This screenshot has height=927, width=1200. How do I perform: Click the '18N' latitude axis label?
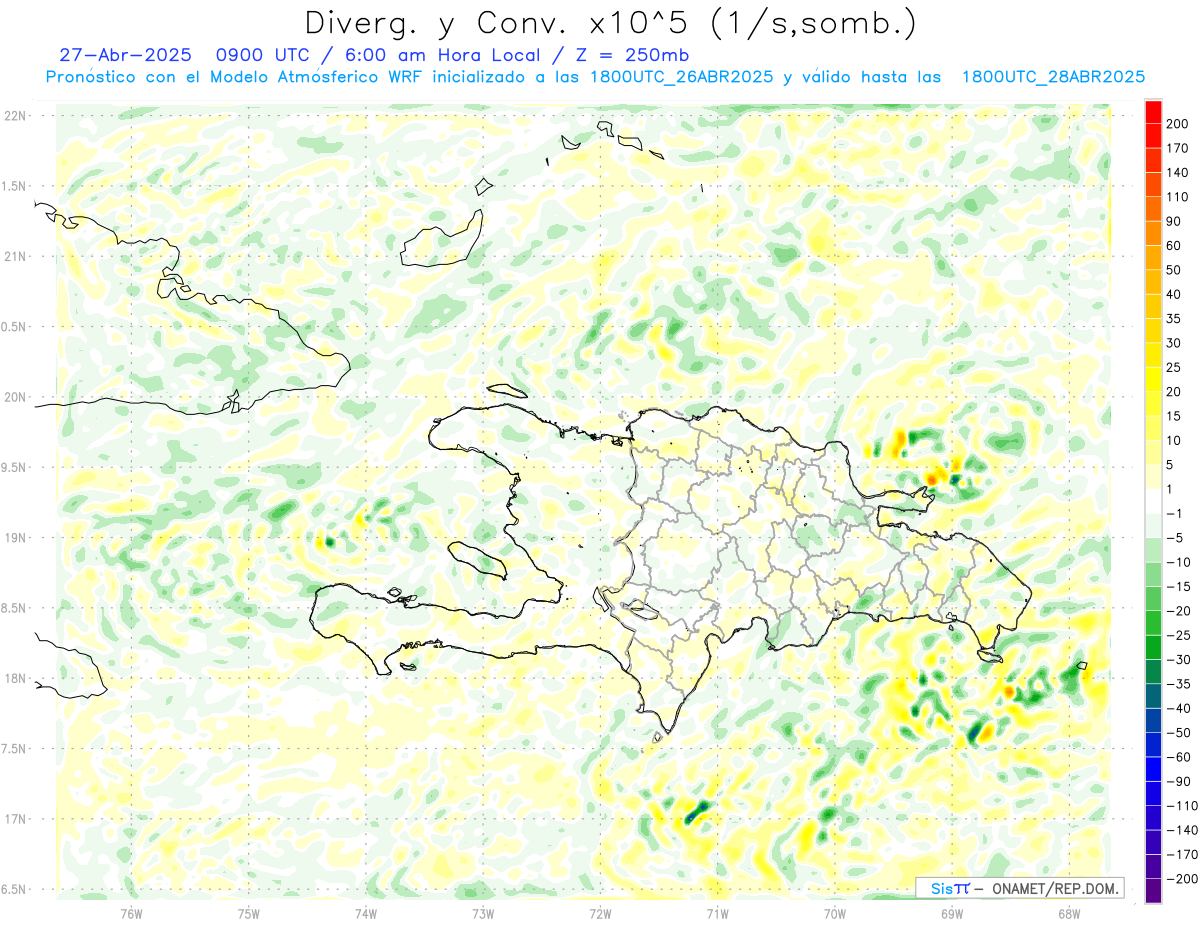15,679
